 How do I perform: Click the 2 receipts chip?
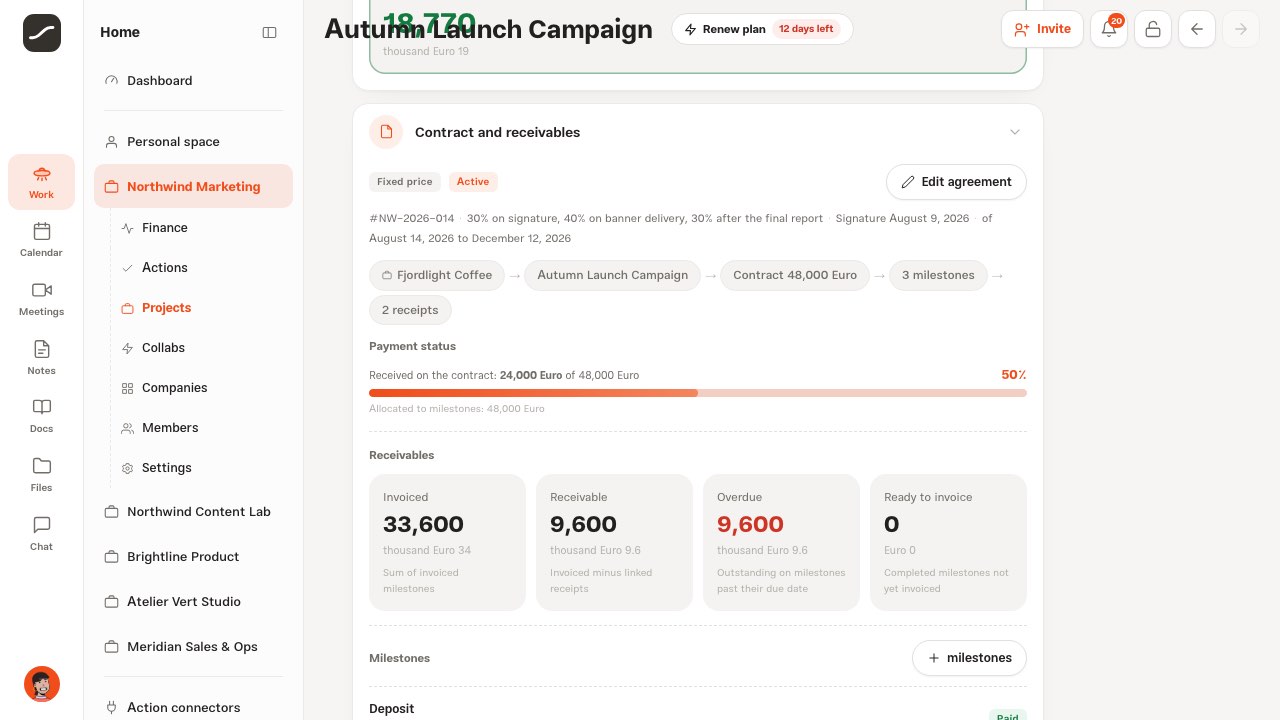click(410, 310)
